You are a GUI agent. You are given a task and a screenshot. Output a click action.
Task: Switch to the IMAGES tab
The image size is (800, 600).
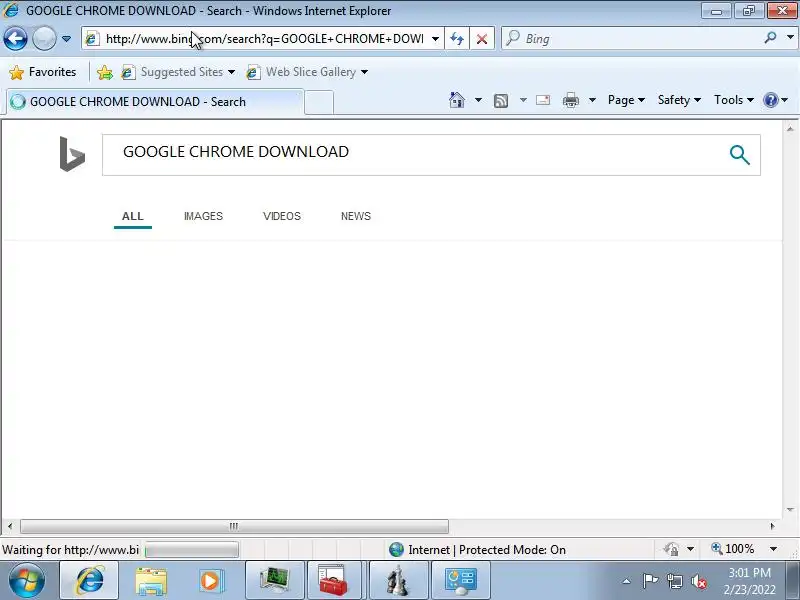point(203,216)
